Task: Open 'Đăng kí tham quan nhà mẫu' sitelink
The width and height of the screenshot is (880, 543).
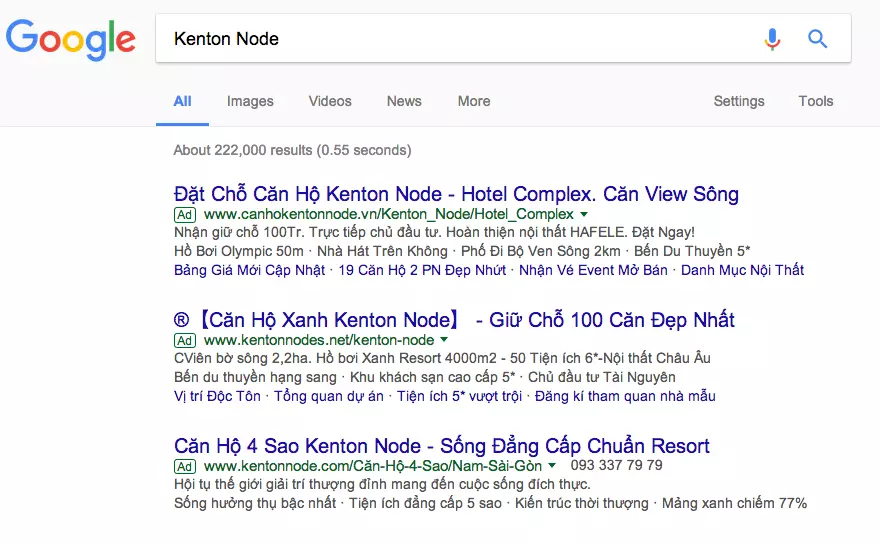Action: point(625,396)
